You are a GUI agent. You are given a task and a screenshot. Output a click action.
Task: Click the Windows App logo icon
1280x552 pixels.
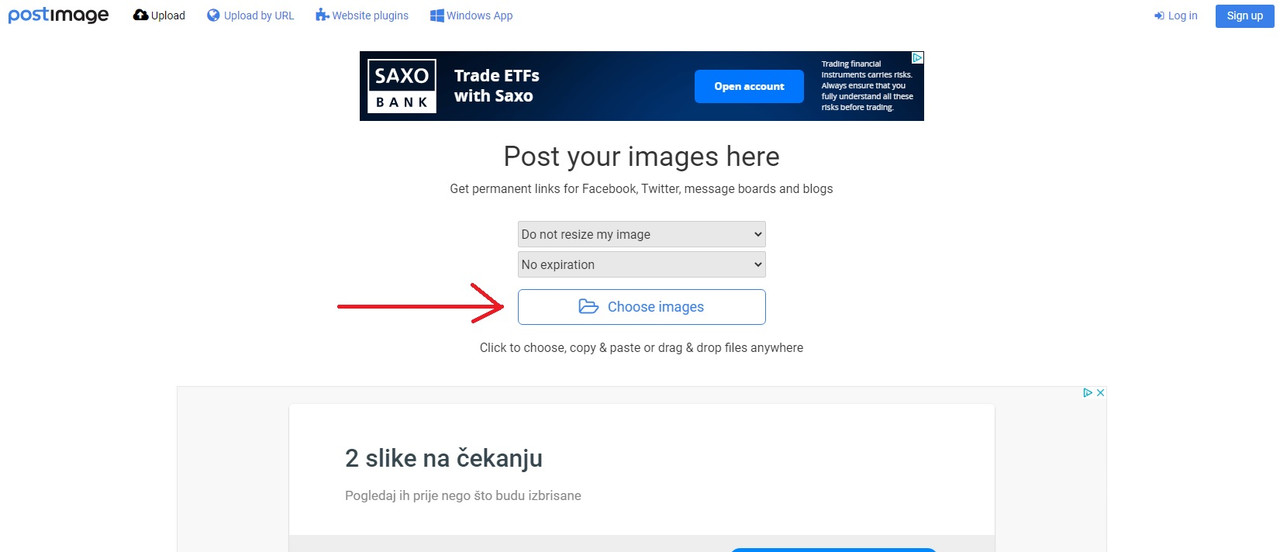(x=437, y=15)
